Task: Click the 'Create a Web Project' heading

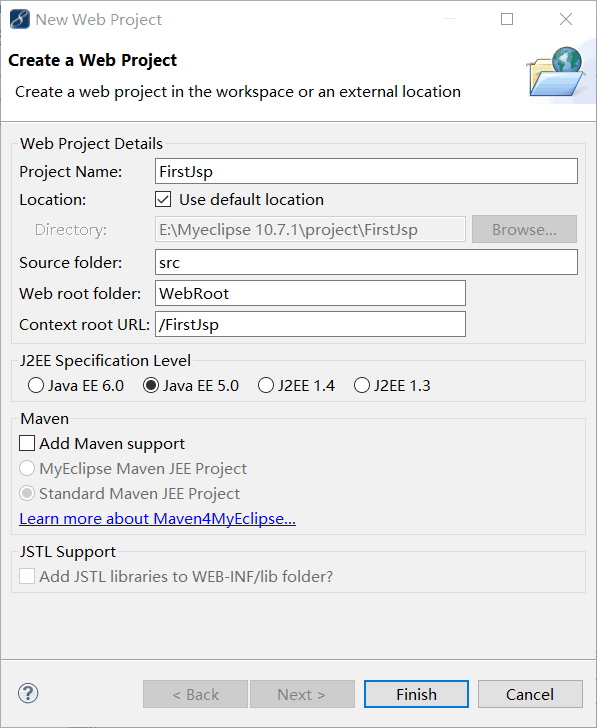Action: point(92,60)
